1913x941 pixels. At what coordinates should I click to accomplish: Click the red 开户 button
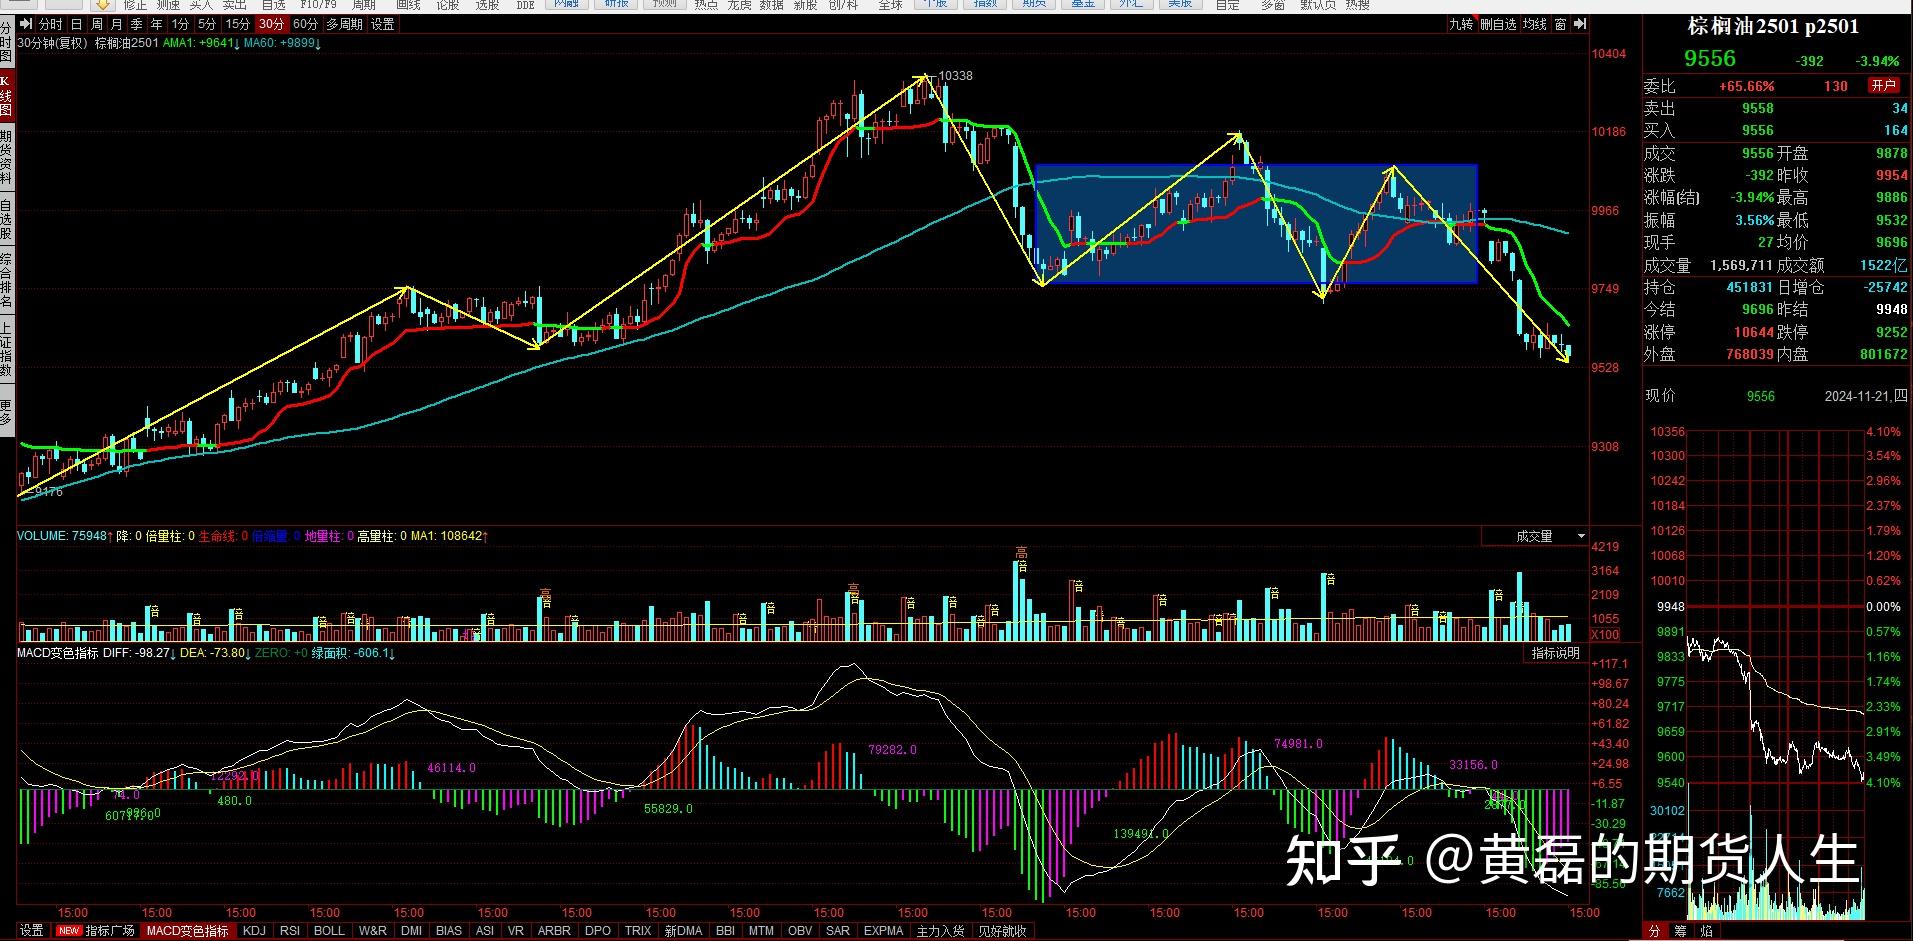pyautogui.click(x=1883, y=86)
